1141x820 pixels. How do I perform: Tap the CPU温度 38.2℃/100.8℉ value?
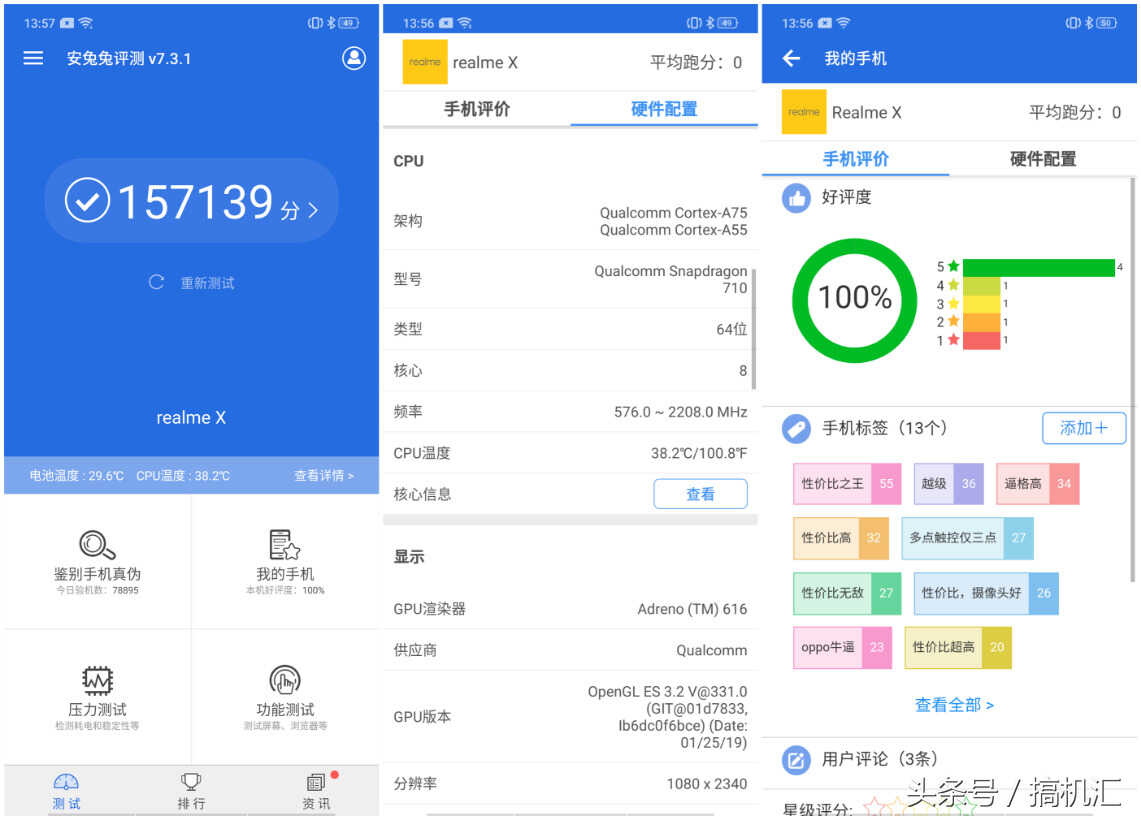[x=699, y=453]
